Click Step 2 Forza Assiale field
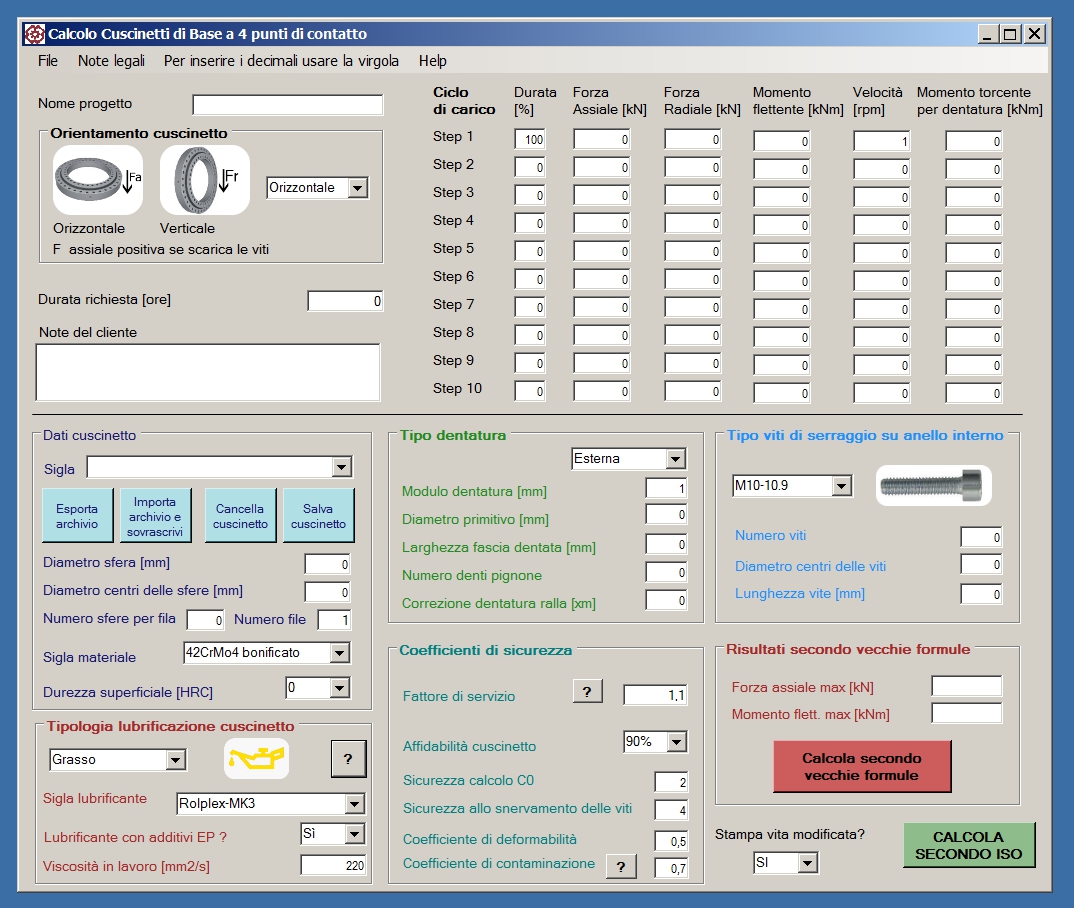The image size is (1074, 908). (601, 167)
